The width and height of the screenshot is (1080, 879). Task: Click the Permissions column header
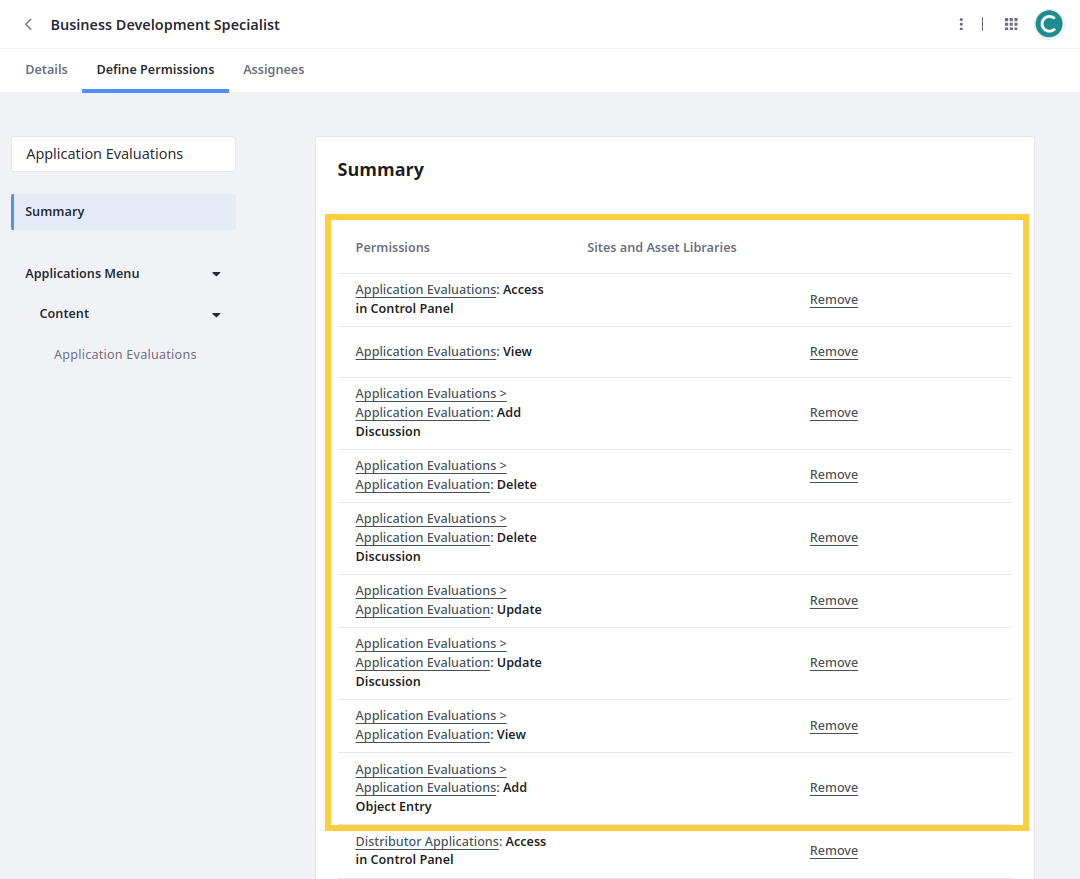pyautogui.click(x=393, y=247)
